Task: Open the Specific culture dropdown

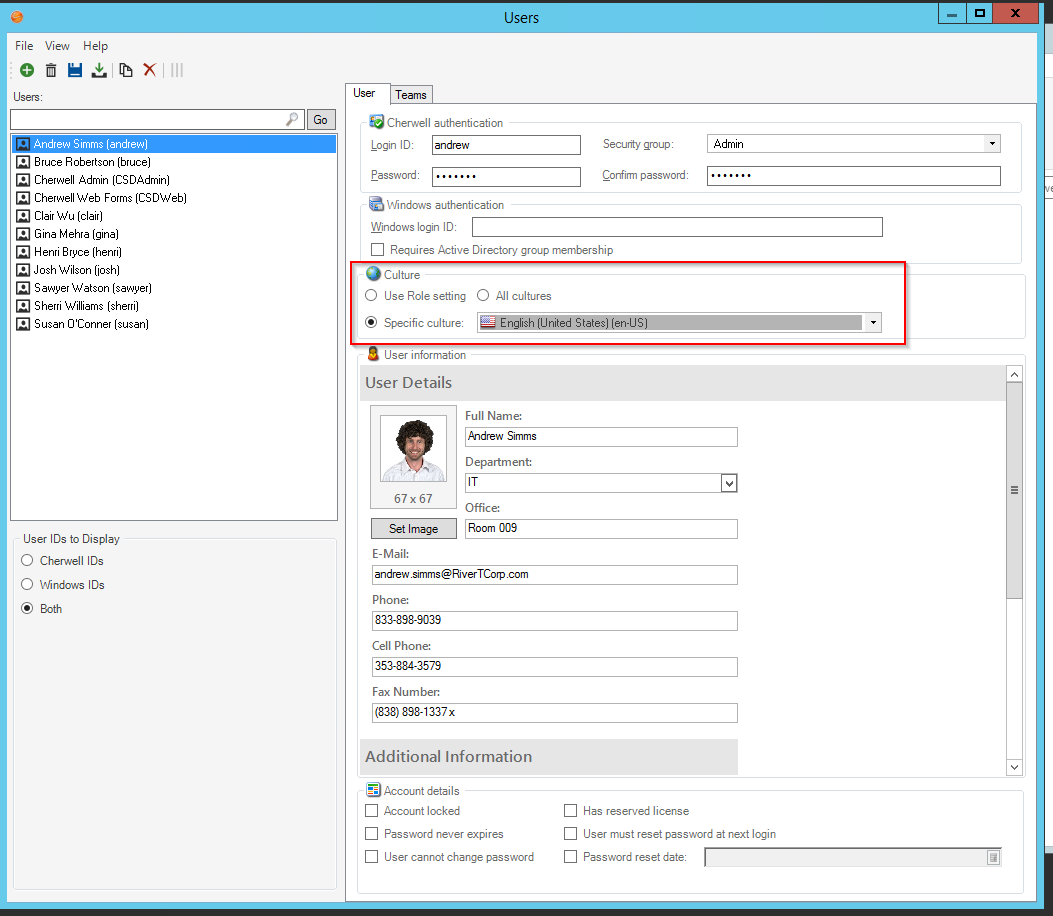Action: point(873,322)
